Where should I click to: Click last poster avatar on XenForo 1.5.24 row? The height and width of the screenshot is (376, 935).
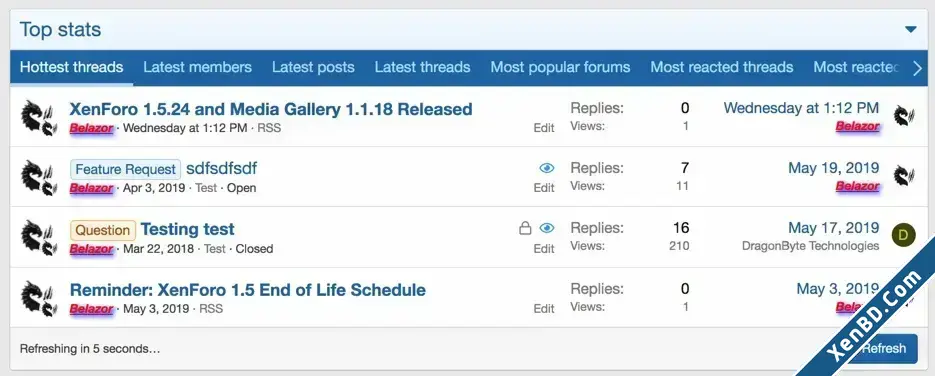[x=904, y=116]
